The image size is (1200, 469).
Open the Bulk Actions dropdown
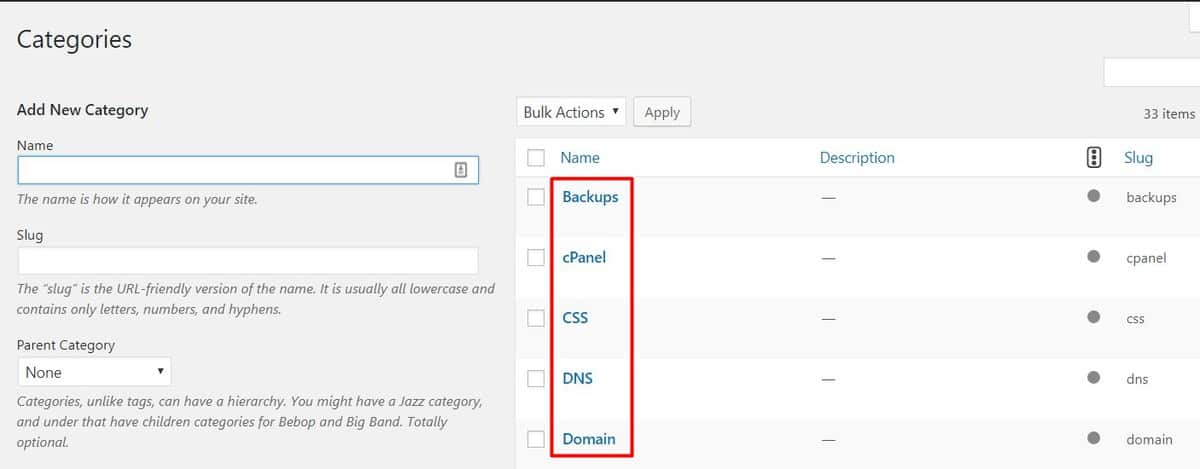(x=571, y=112)
